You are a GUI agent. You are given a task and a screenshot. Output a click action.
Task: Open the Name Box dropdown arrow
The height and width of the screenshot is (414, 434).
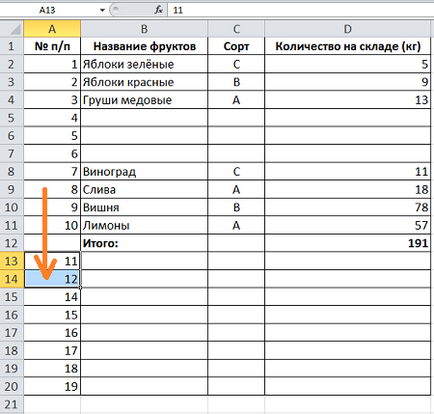pyautogui.click(x=102, y=10)
